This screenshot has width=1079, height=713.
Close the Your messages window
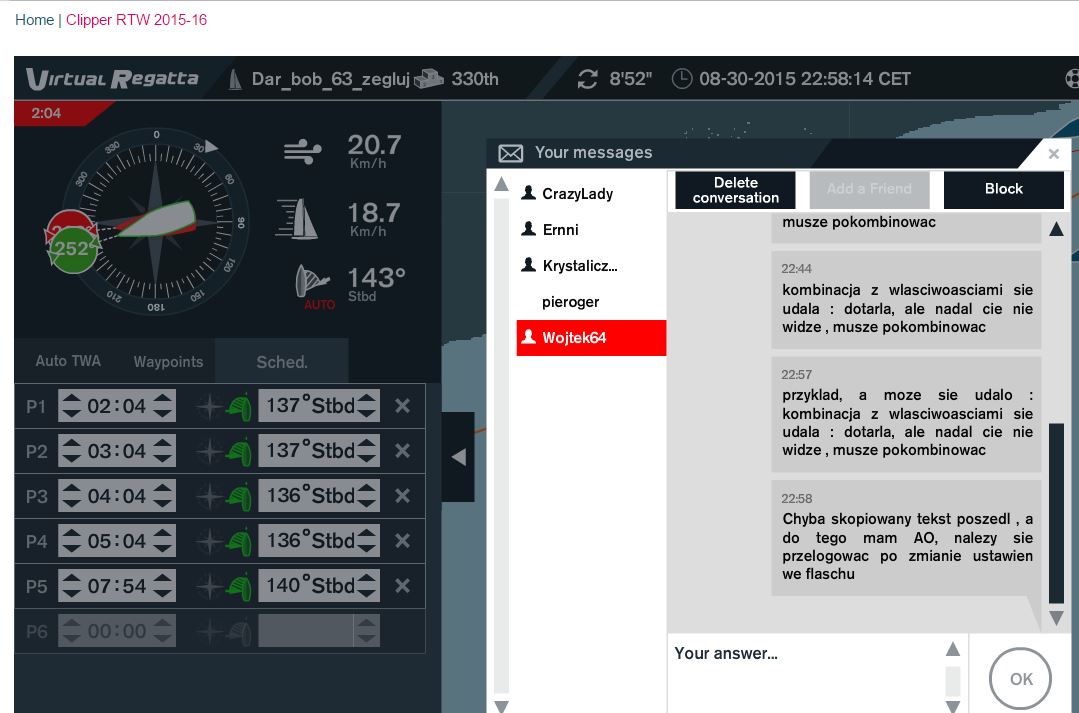click(x=1054, y=154)
